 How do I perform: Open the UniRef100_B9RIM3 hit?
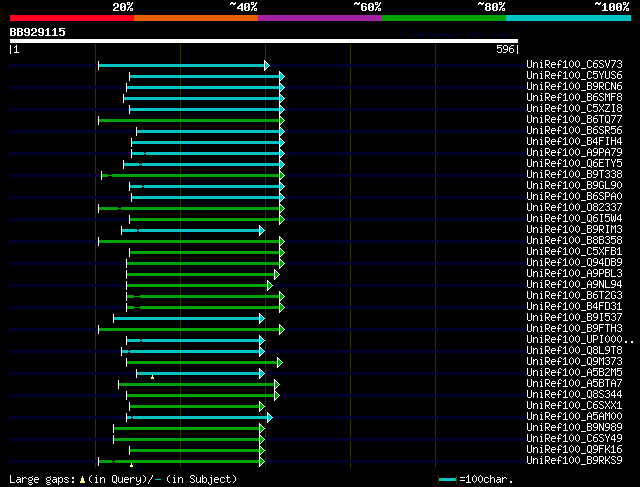pyautogui.click(x=574, y=230)
